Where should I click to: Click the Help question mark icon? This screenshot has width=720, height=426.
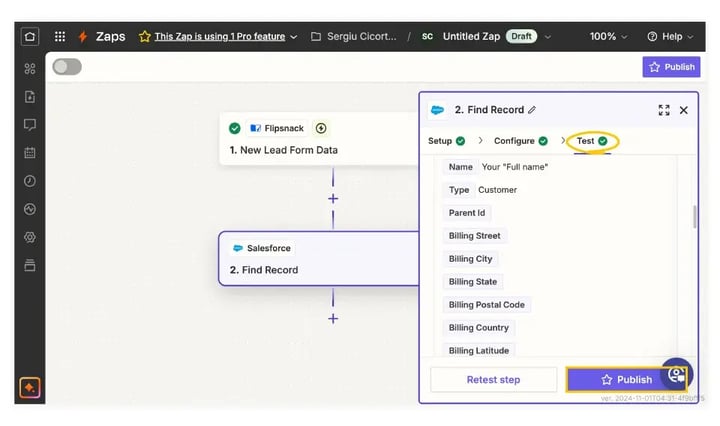652,36
